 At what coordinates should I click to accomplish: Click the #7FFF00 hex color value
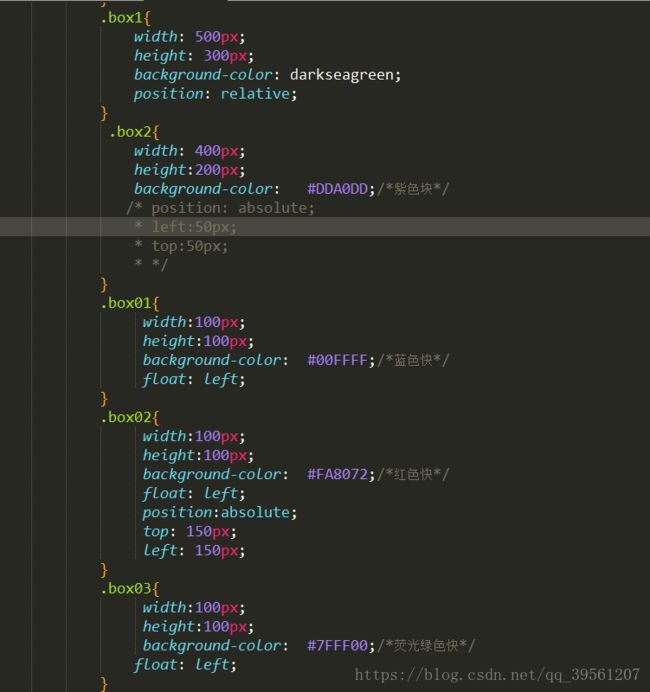(338, 645)
